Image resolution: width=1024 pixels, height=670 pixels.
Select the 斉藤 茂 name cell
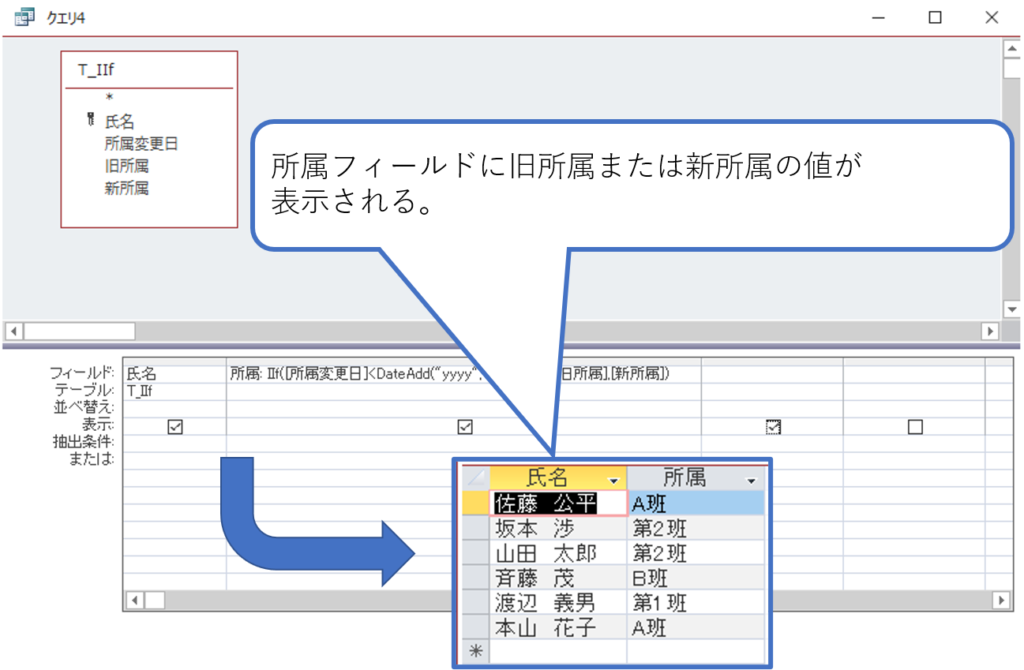pos(558,578)
